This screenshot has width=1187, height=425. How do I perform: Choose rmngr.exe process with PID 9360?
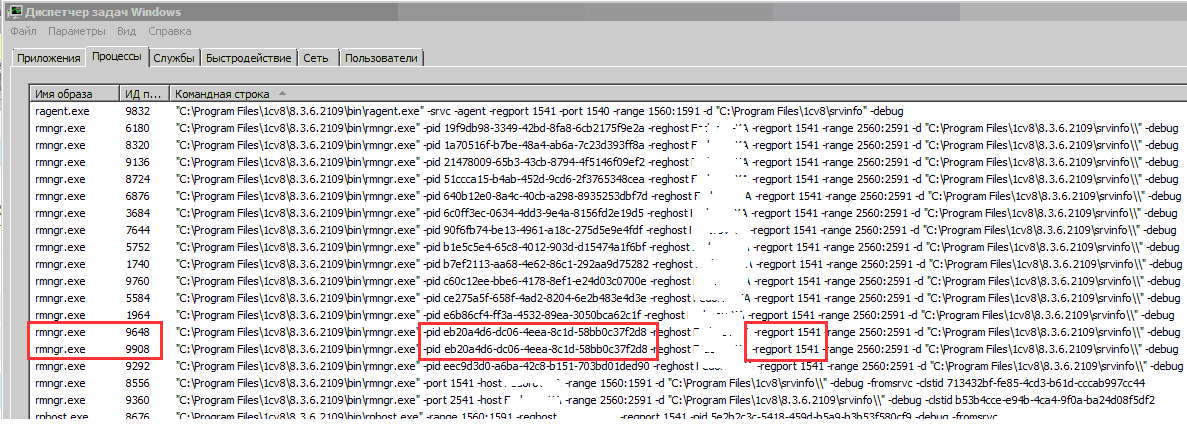(x=62, y=399)
